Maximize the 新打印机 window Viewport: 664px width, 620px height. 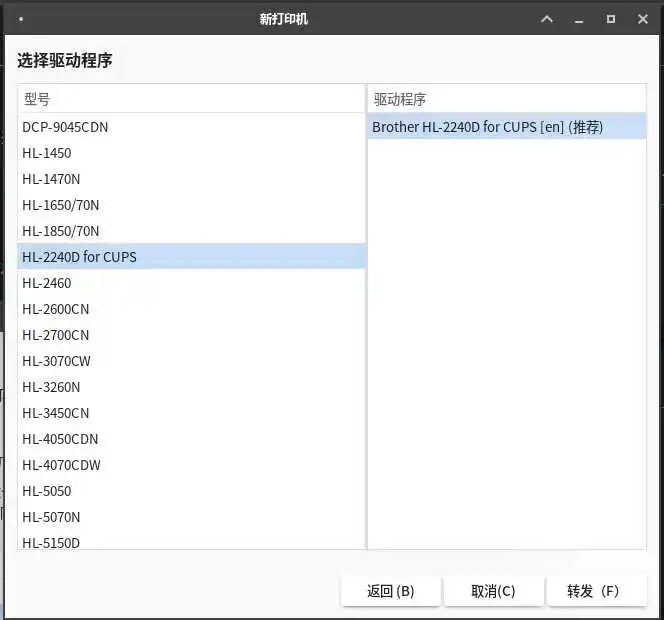pos(611,19)
